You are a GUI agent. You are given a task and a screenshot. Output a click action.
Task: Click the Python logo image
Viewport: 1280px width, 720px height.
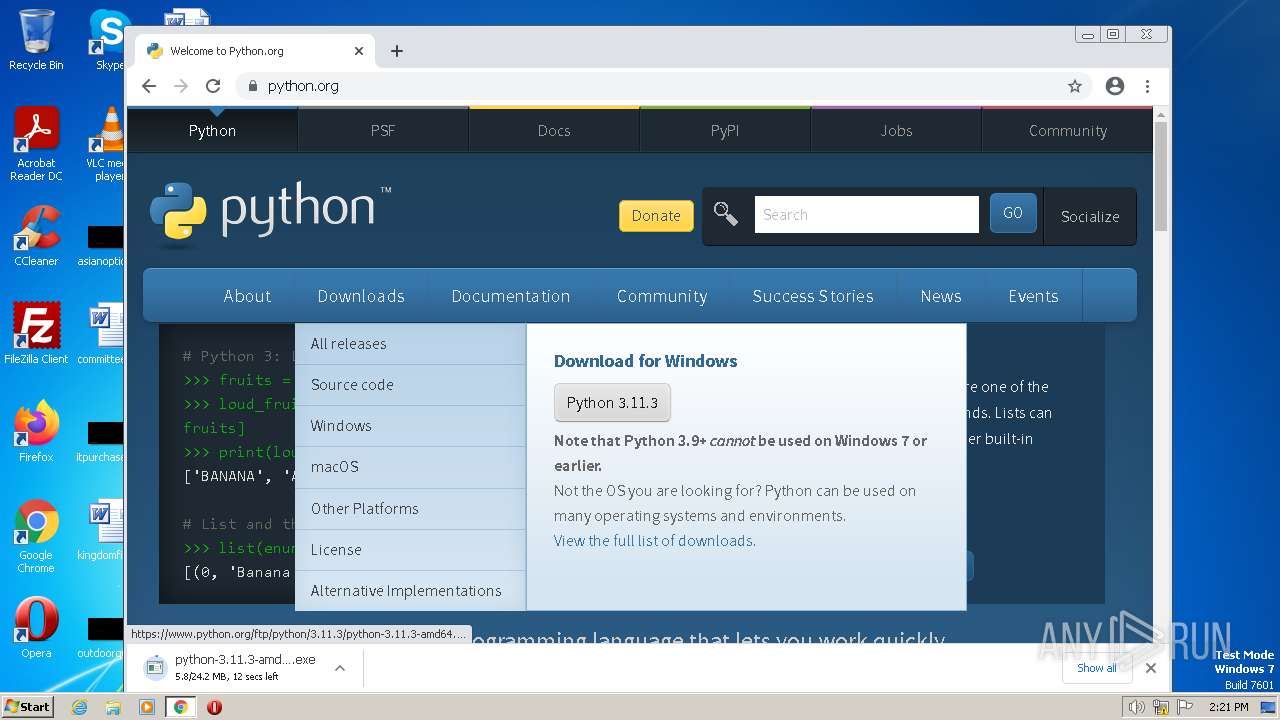[270, 211]
